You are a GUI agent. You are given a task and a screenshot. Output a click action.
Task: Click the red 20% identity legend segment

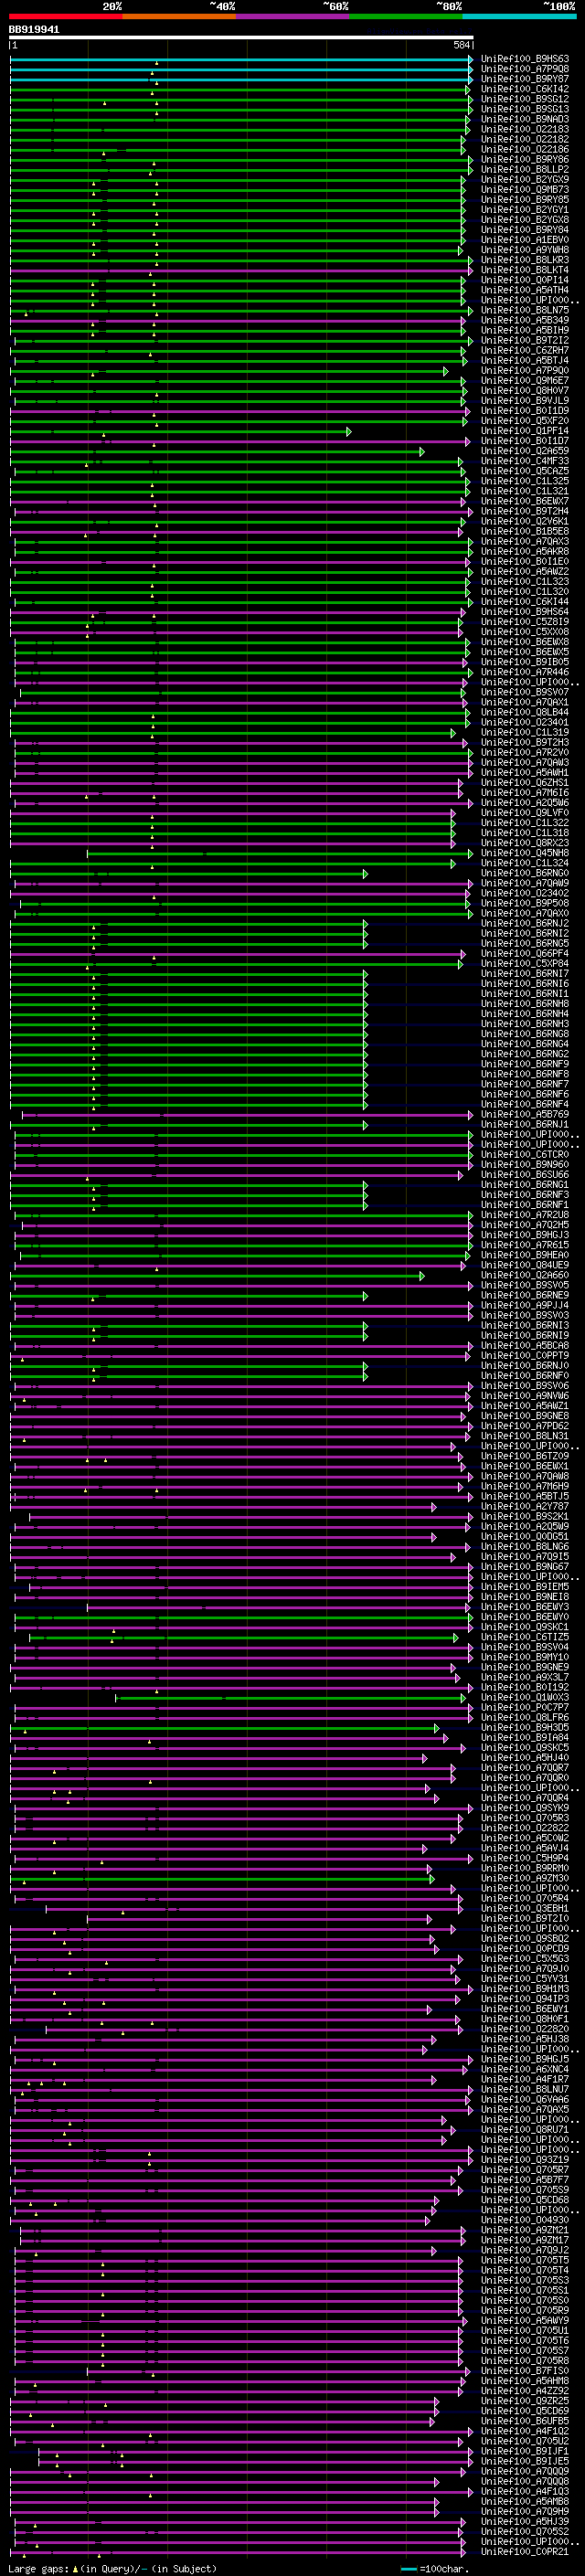coord(66,16)
